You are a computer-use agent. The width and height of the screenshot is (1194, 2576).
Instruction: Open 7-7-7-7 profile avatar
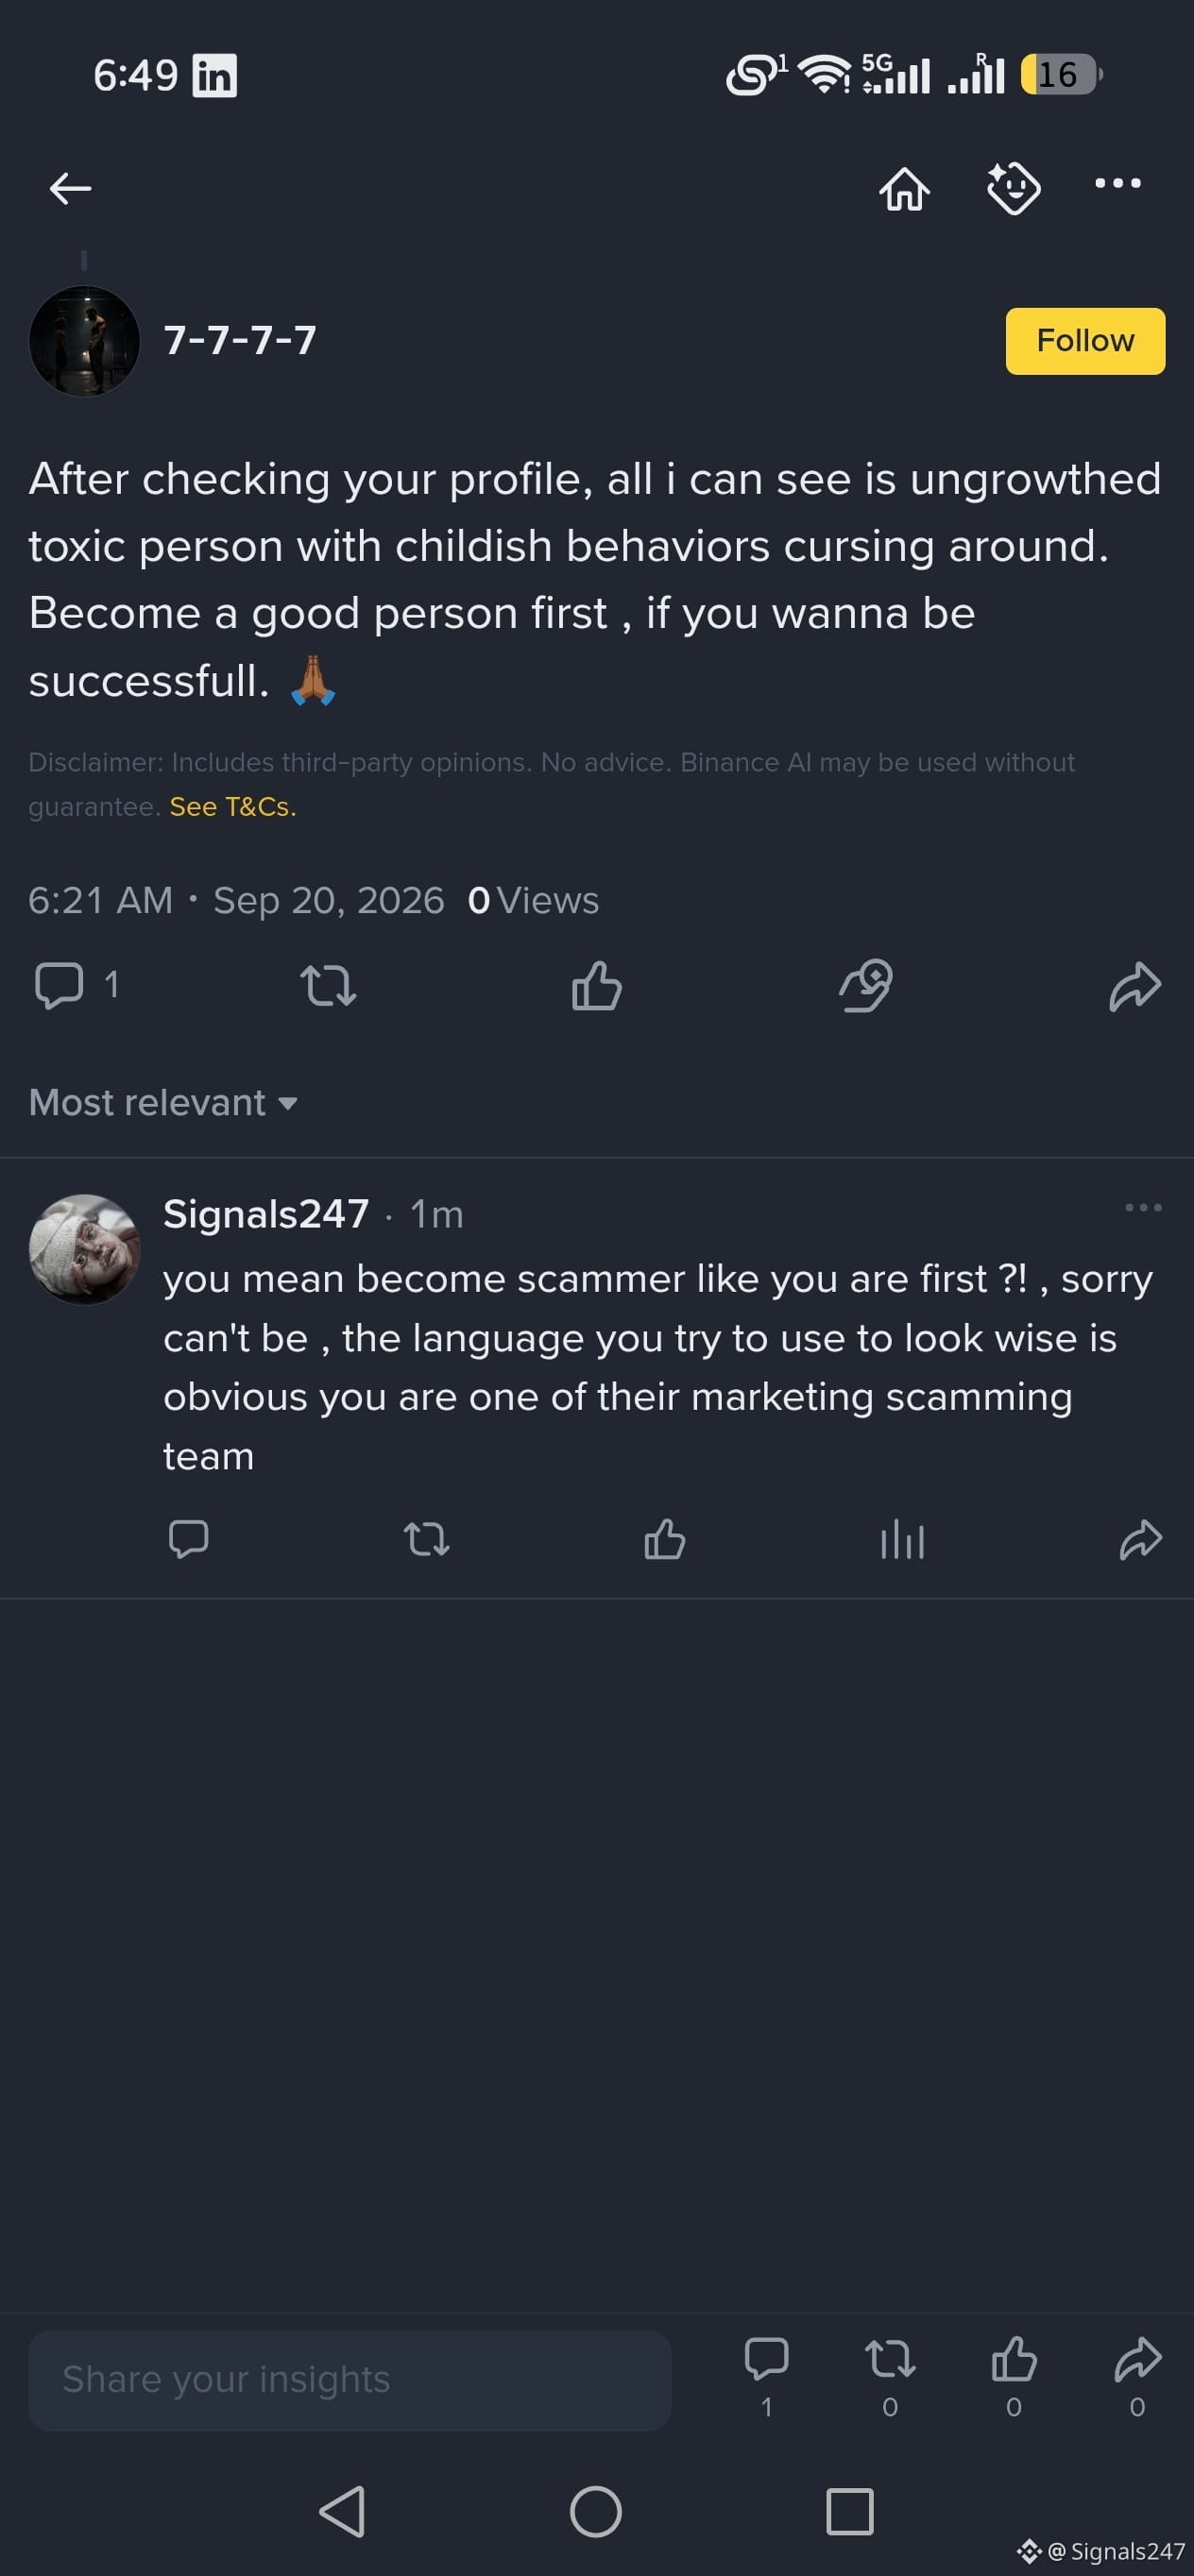[84, 341]
